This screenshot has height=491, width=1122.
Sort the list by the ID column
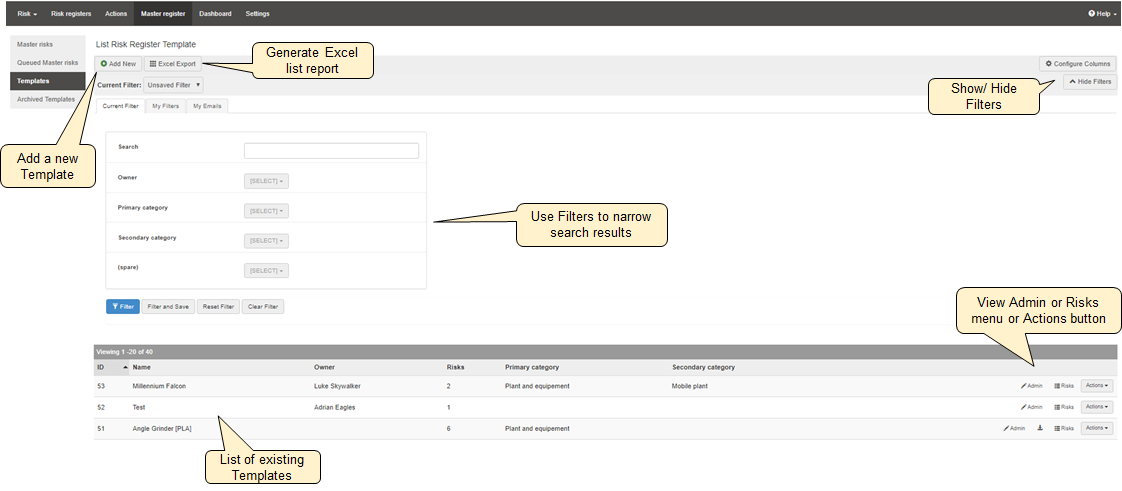(x=101, y=367)
